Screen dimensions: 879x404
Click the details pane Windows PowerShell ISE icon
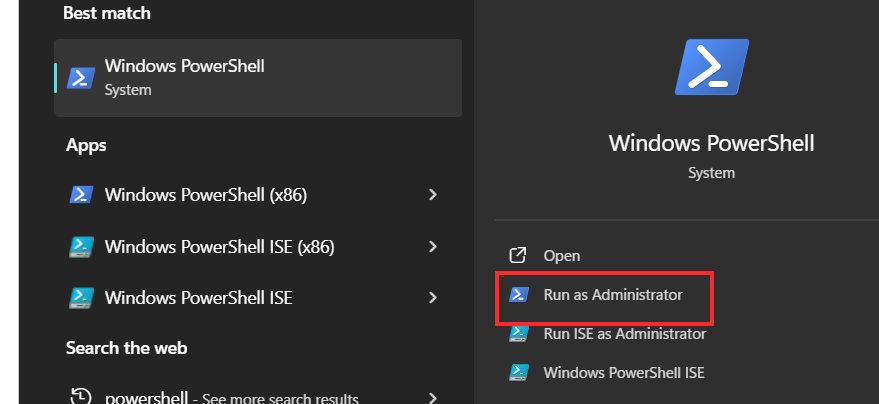[x=519, y=373]
